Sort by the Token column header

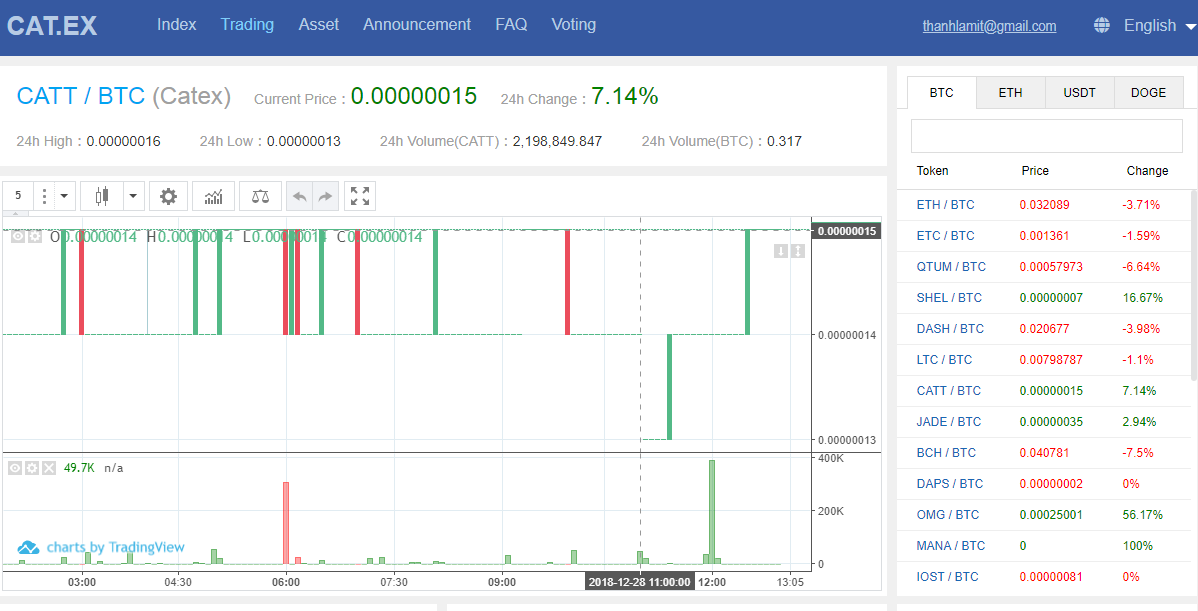[x=932, y=170]
